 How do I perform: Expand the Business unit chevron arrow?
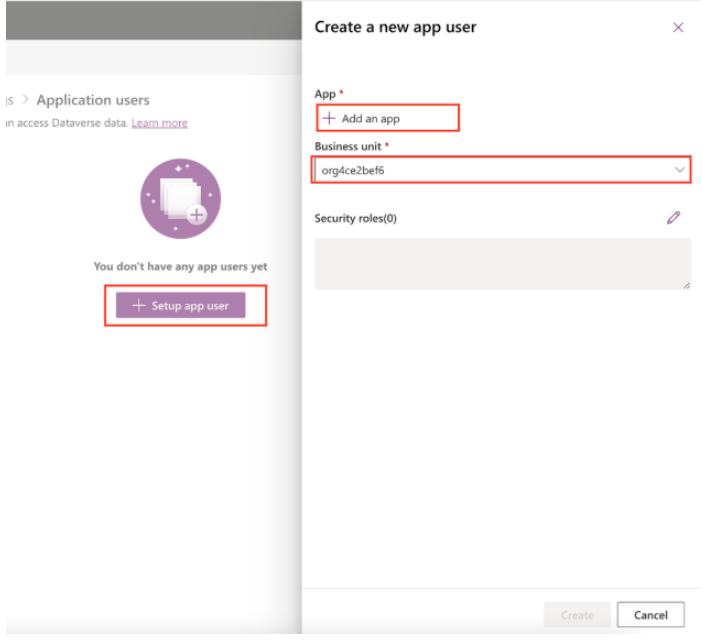point(680,170)
